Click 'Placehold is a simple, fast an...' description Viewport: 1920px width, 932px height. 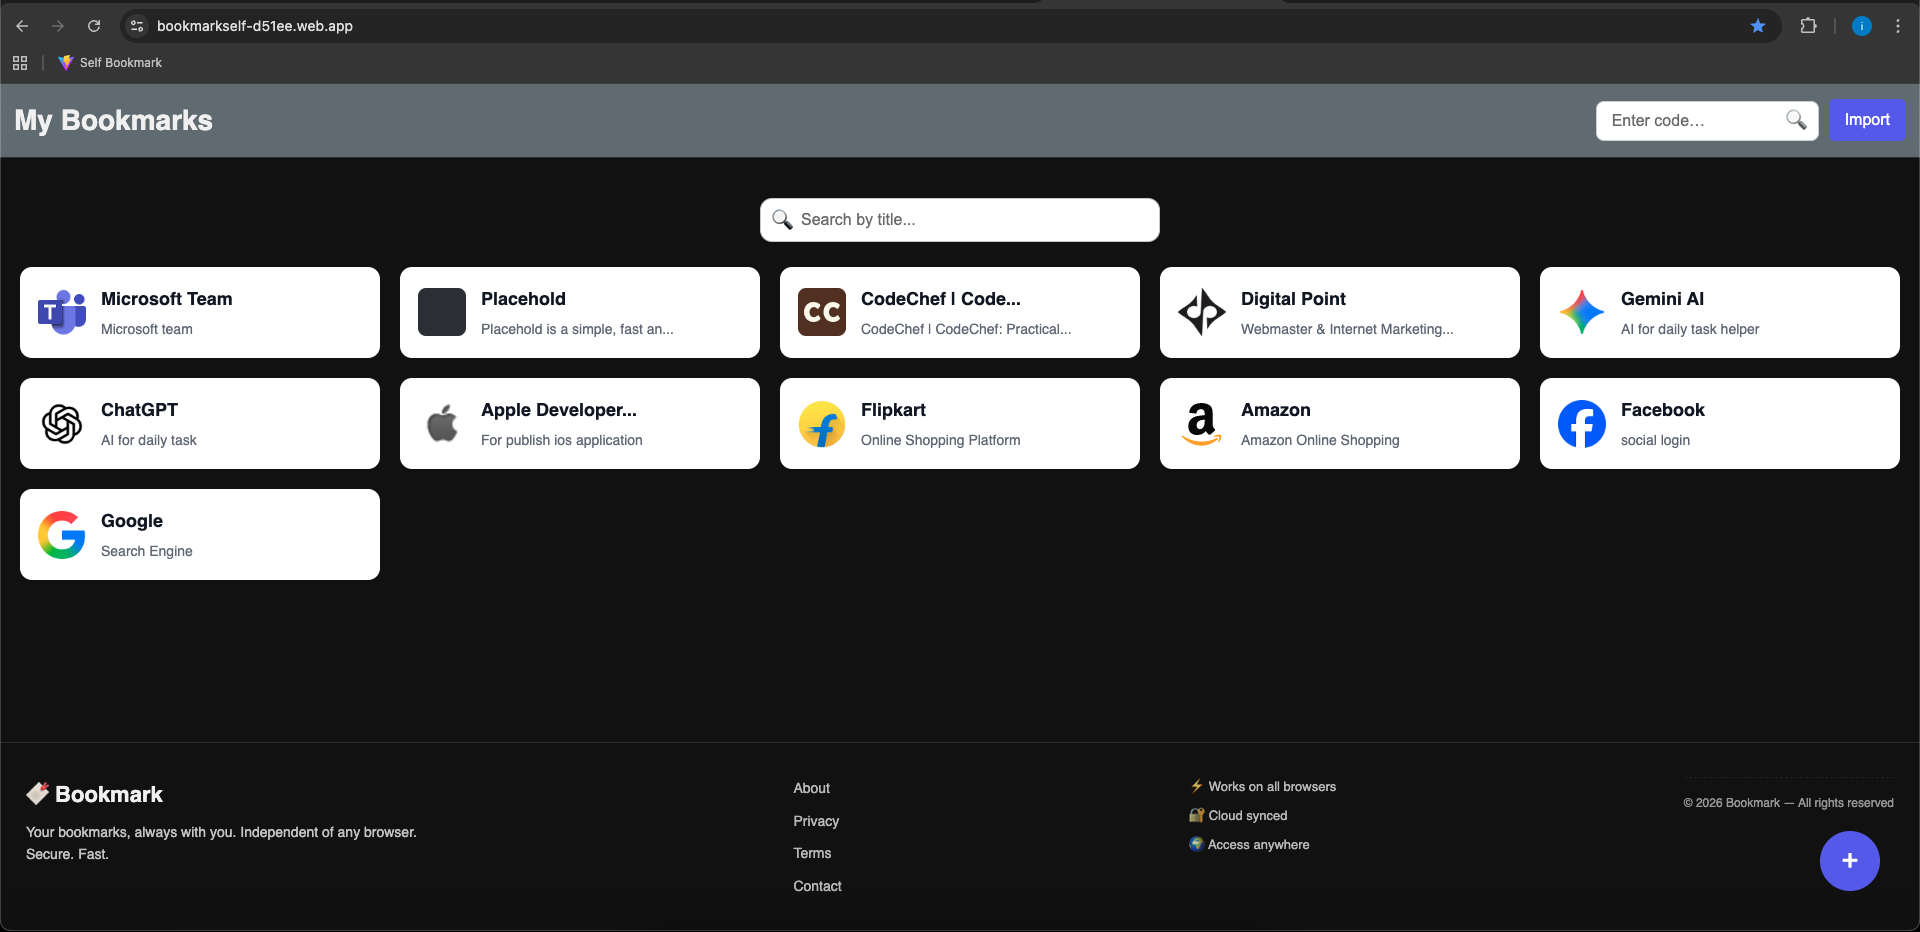[577, 329]
